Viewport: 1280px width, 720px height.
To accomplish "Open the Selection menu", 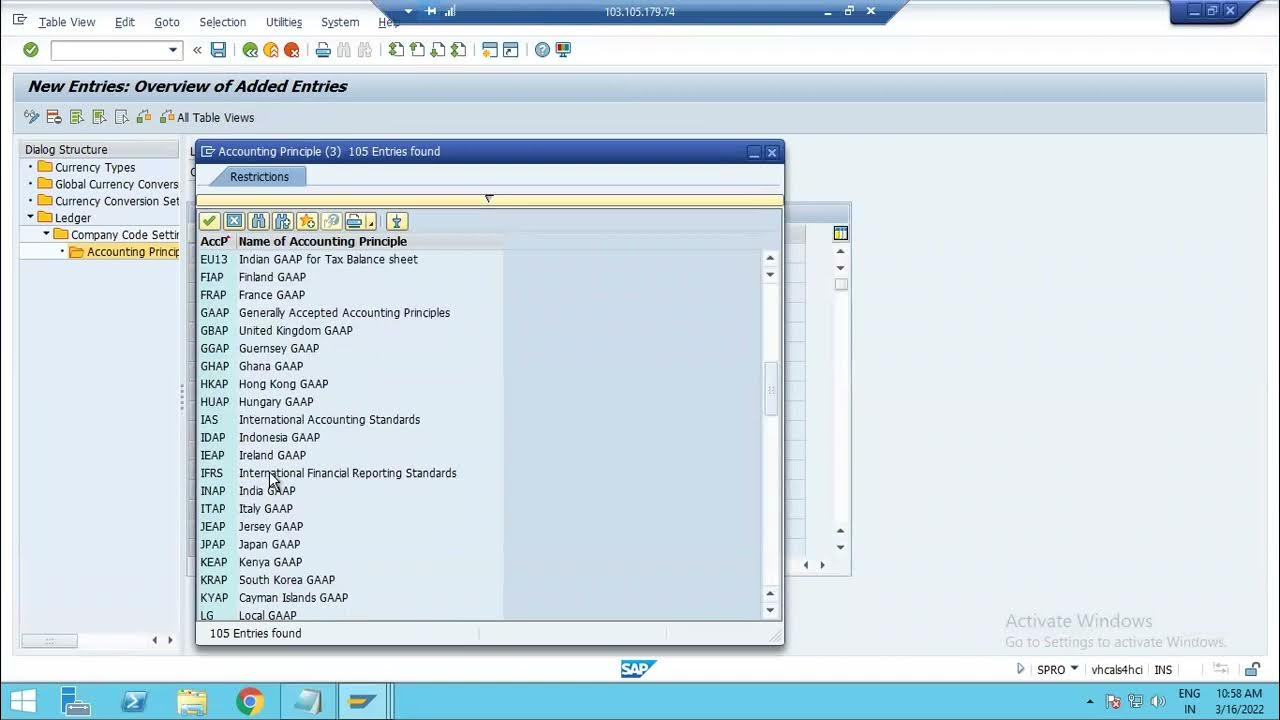I will 222,22.
